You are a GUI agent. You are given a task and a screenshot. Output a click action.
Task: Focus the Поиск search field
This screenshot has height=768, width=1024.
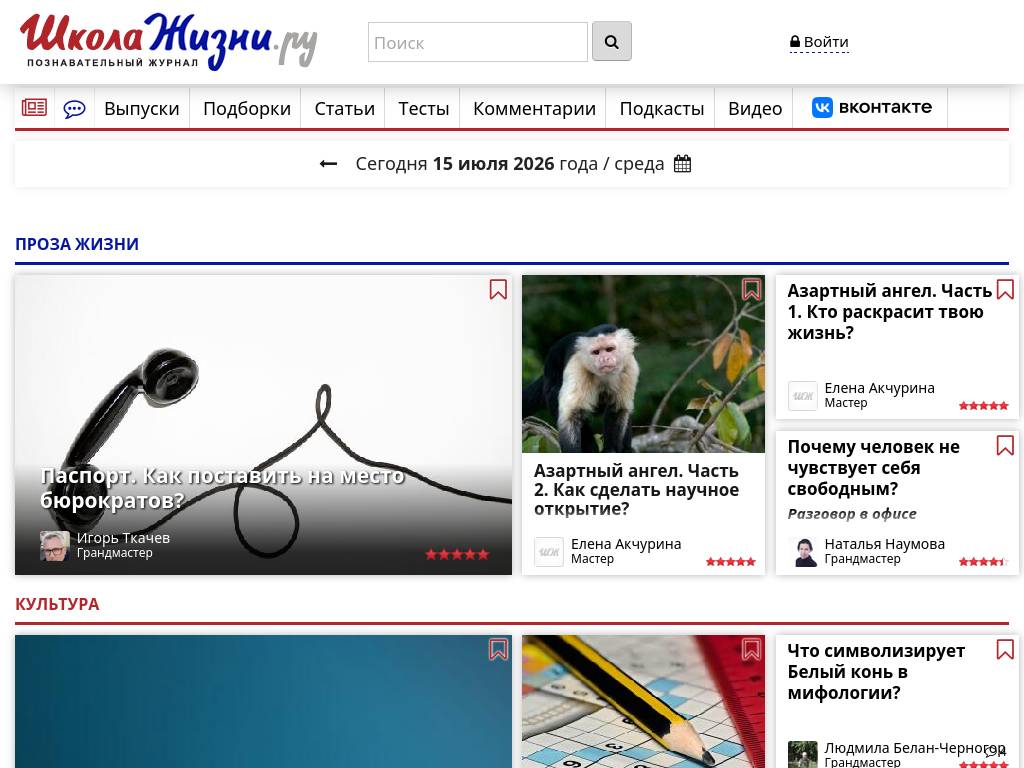tap(477, 42)
